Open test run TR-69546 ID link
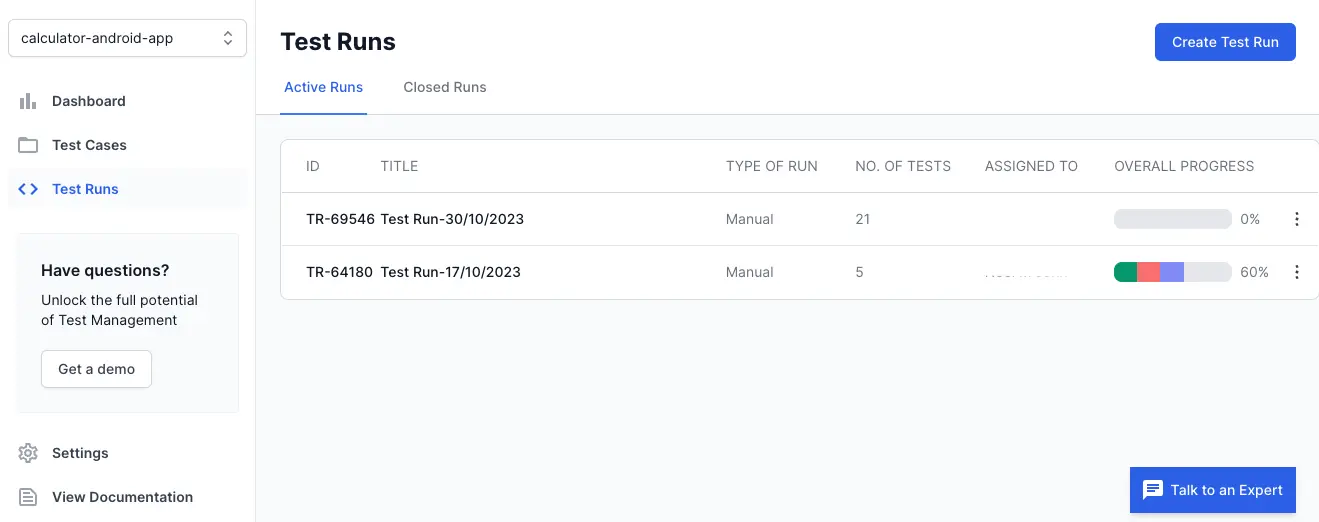 pos(340,219)
